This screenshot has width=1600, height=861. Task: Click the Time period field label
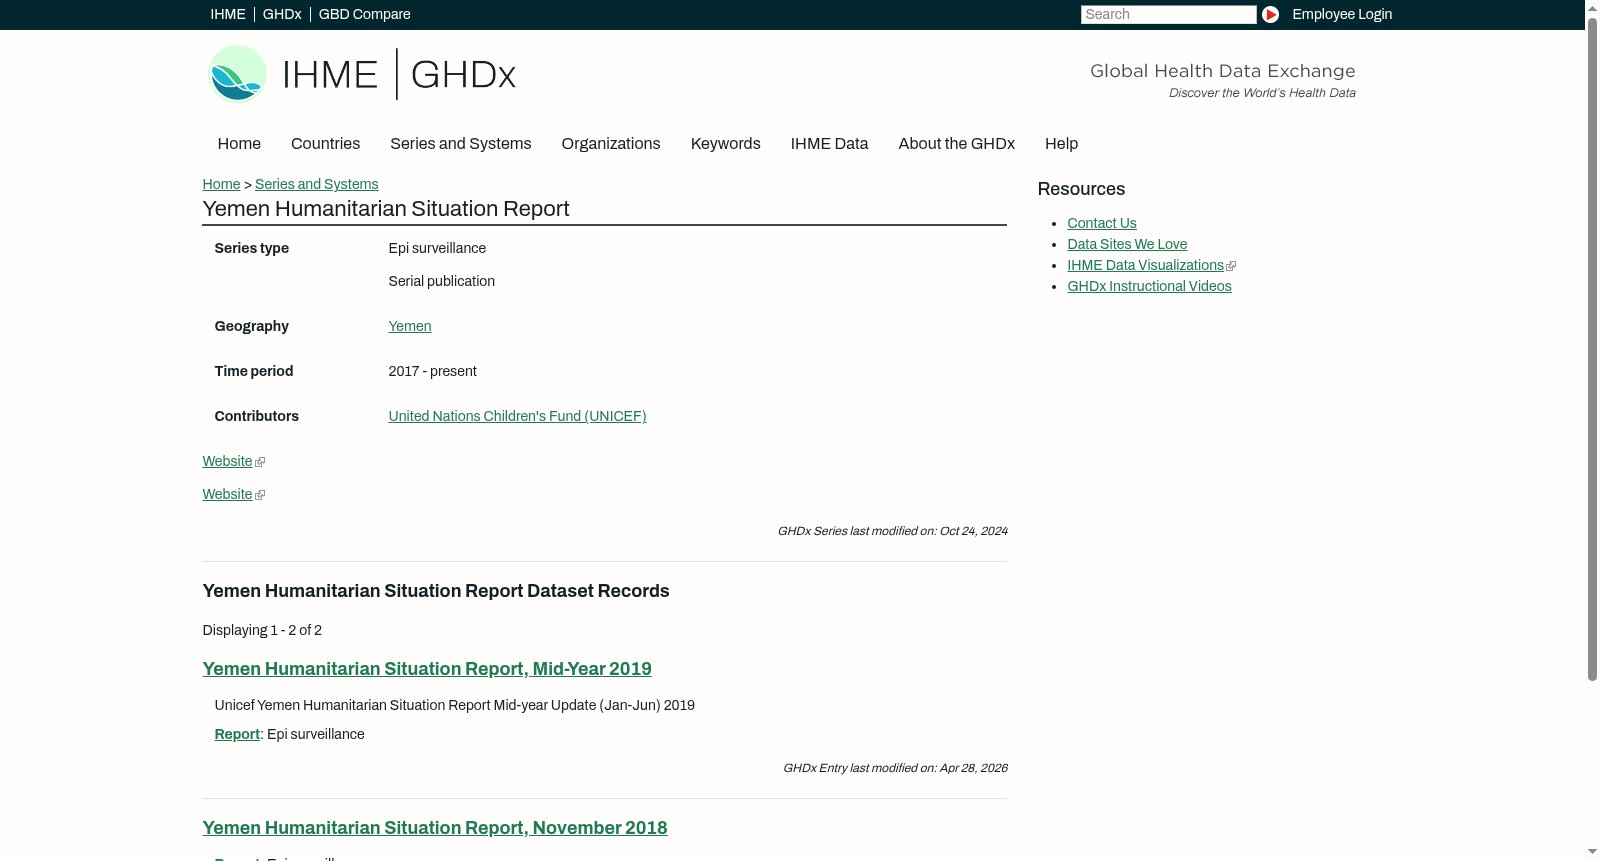tap(253, 371)
